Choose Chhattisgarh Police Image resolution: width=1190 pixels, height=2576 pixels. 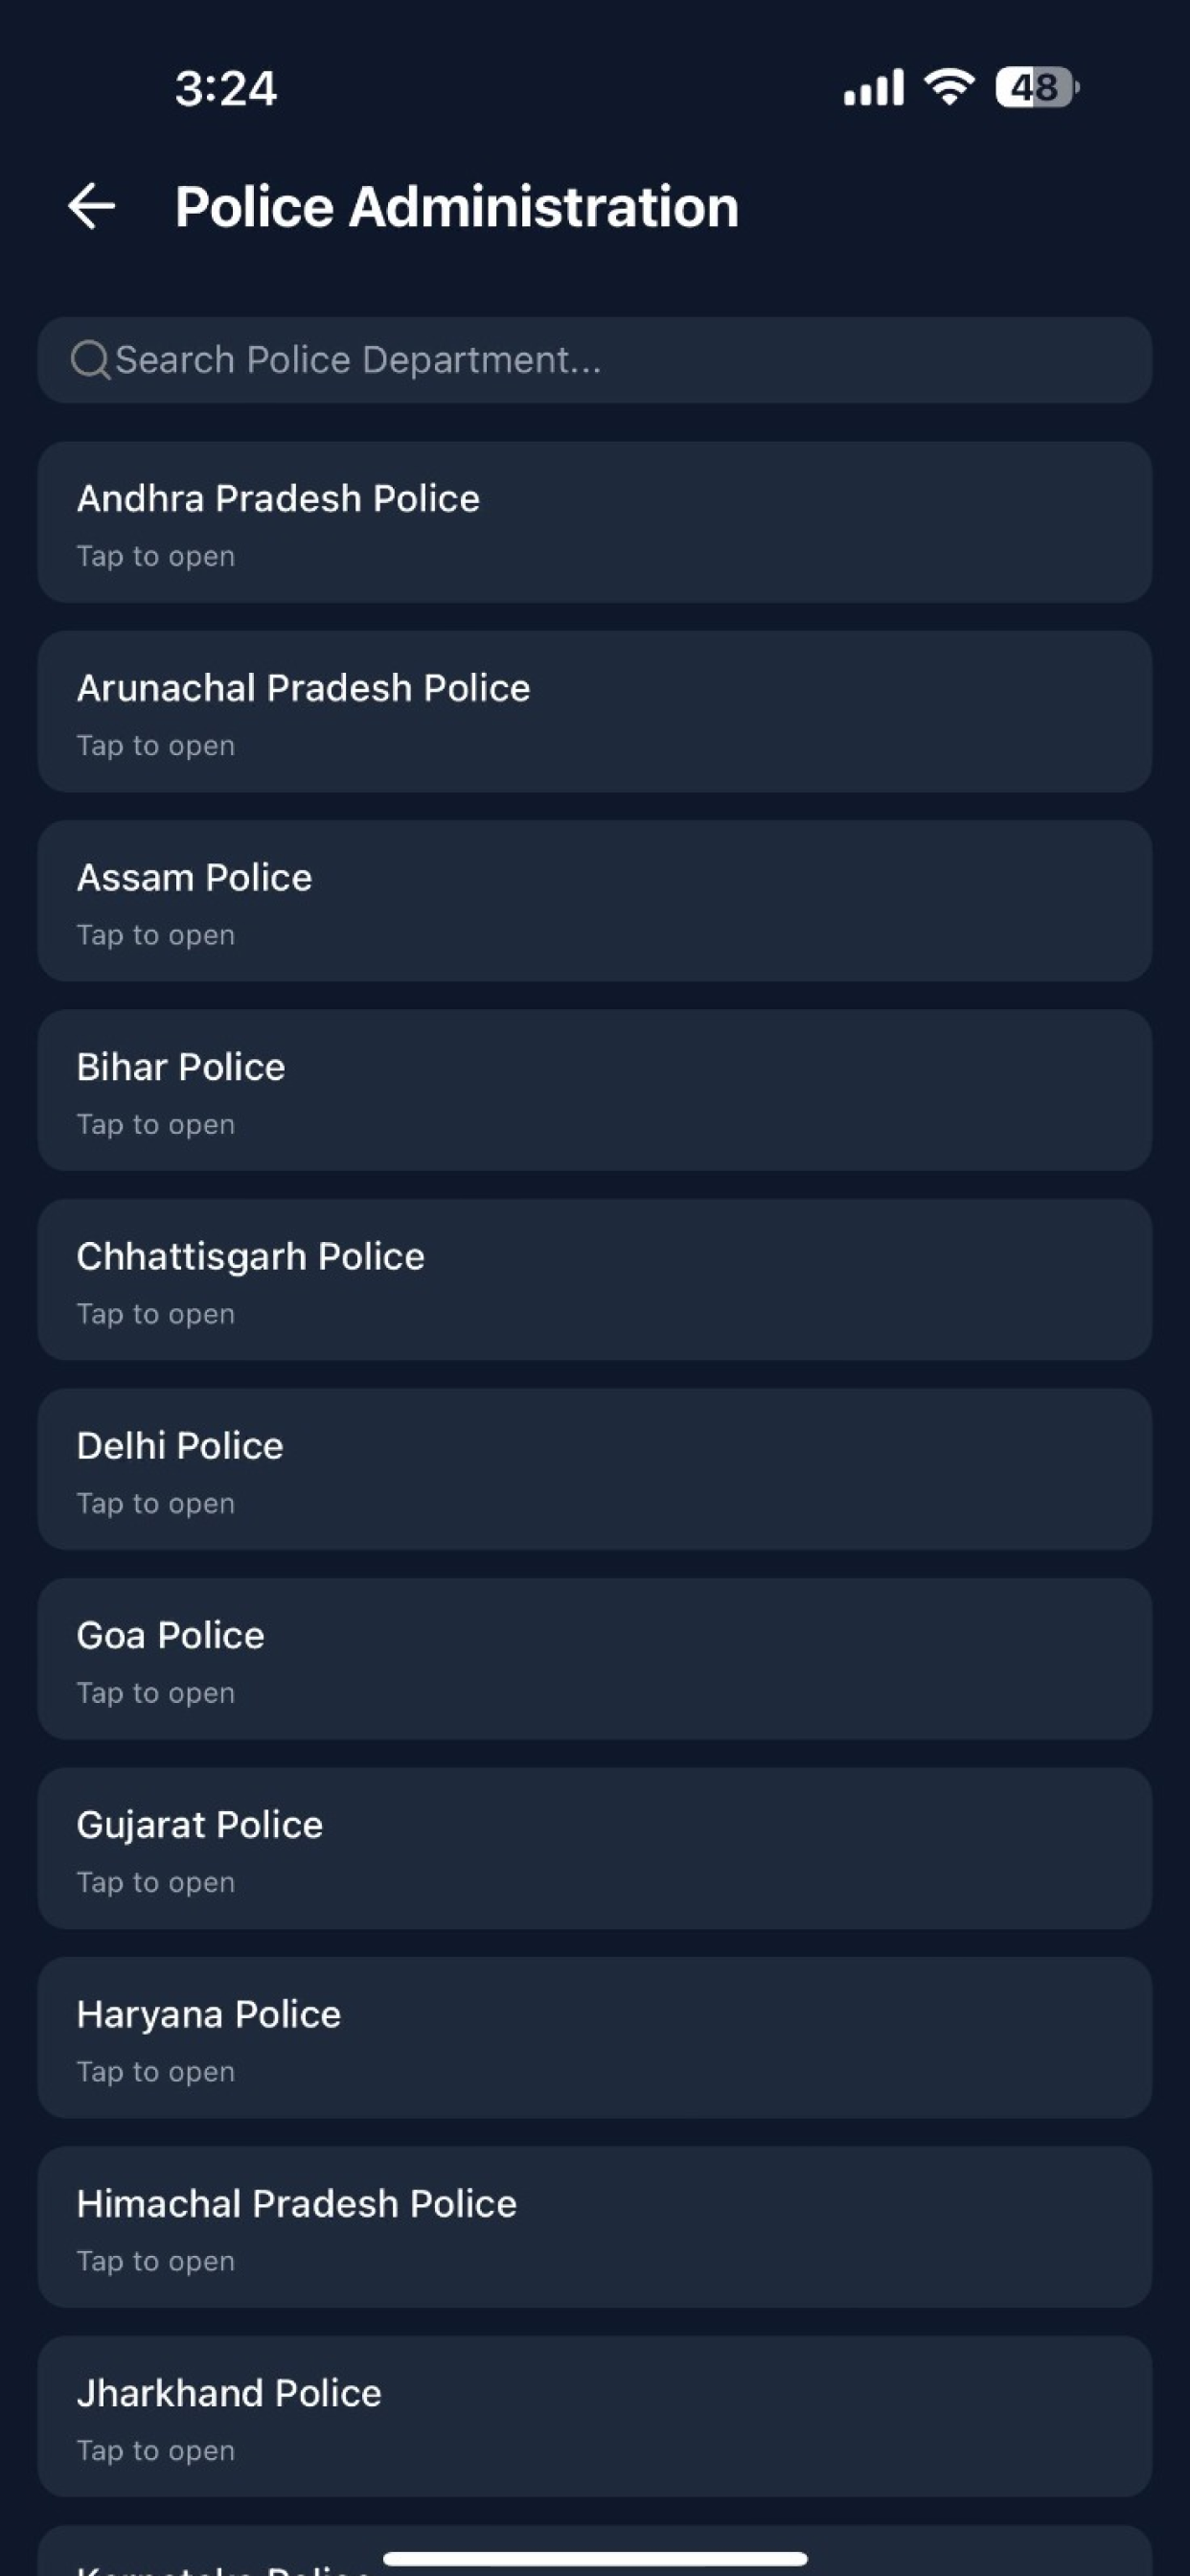click(x=595, y=1280)
